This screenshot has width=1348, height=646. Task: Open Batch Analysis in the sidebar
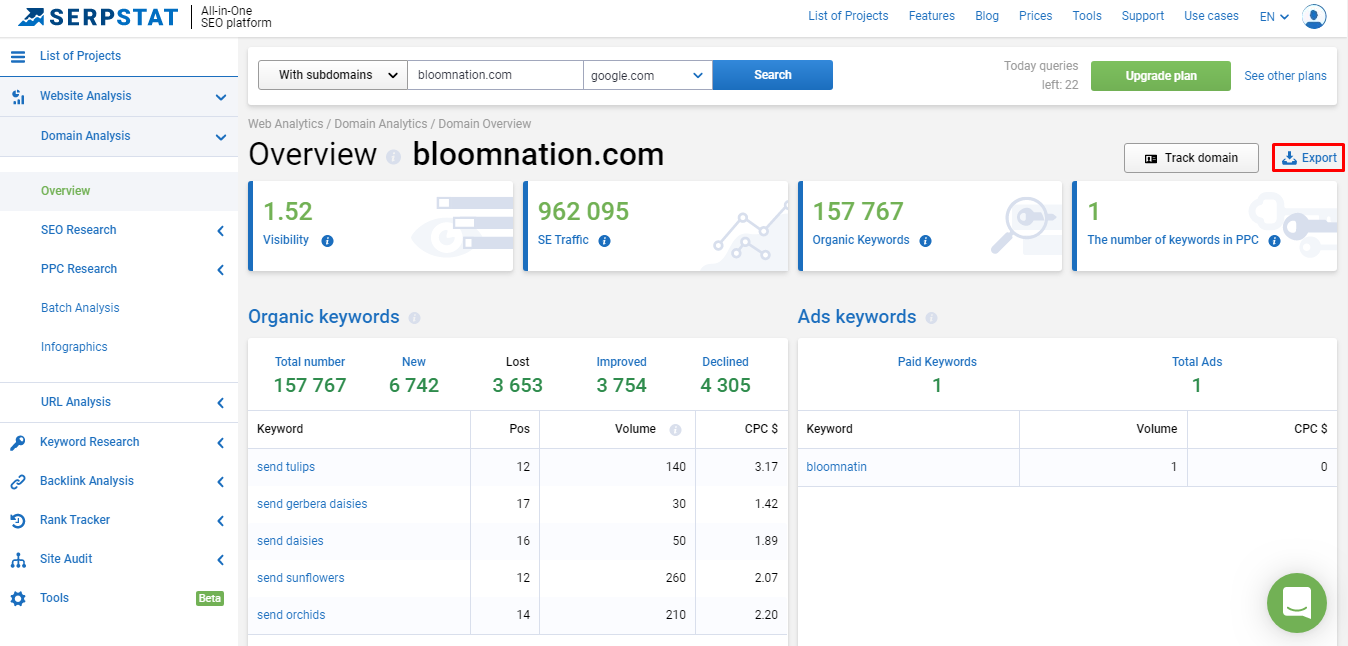pyautogui.click(x=80, y=308)
